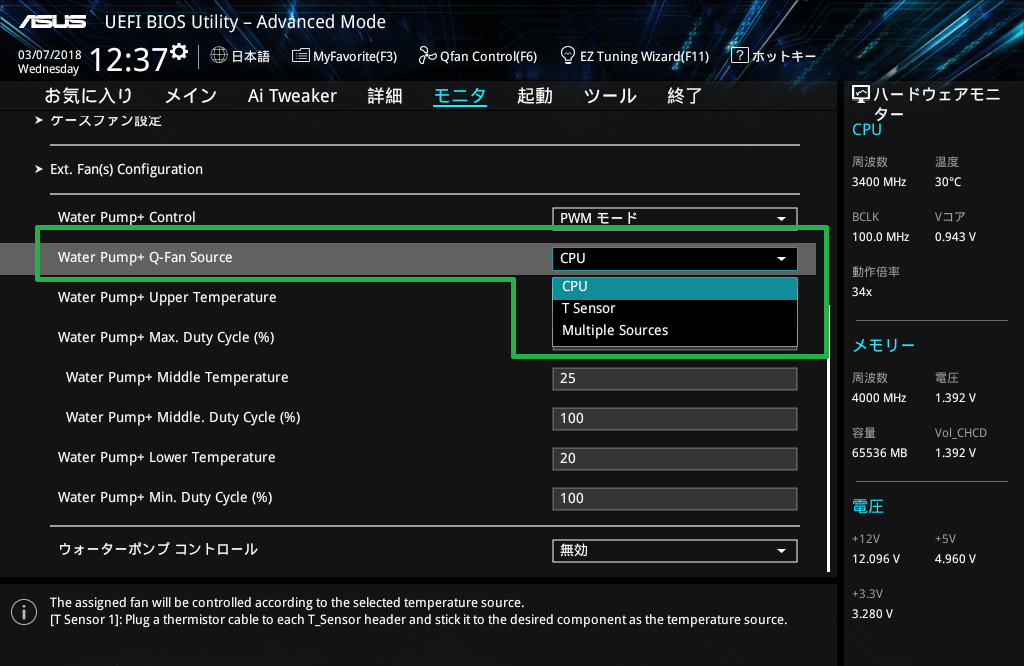Open the 終了 tab
This screenshot has width=1024, height=666.
click(x=684, y=96)
